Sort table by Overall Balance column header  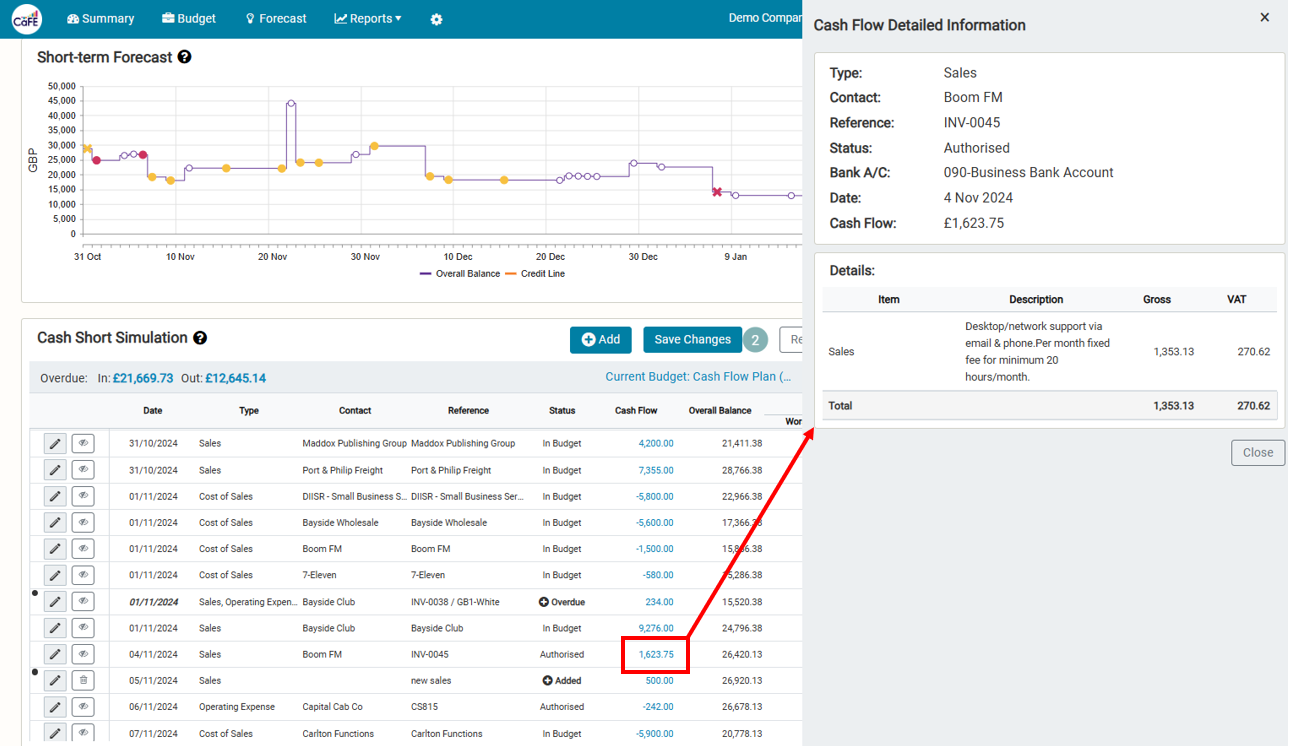(x=720, y=410)
